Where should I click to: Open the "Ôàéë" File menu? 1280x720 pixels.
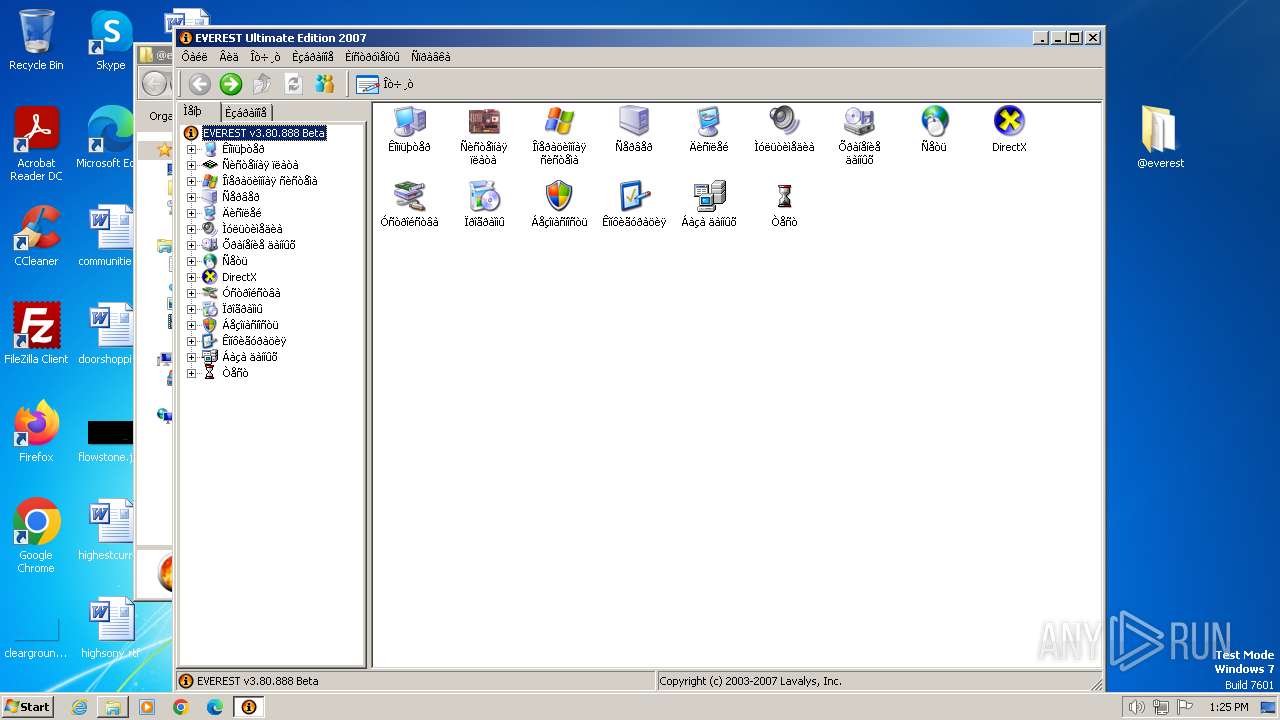194,57
